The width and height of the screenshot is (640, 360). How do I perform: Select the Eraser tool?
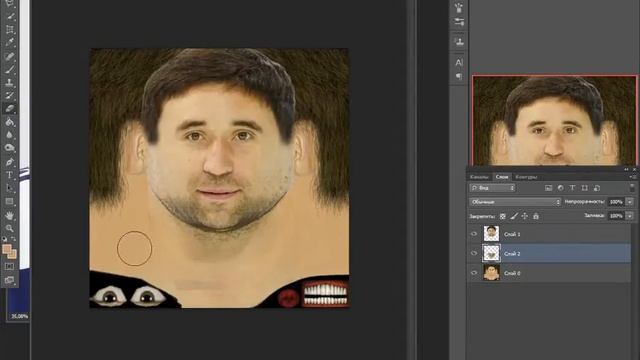(10, 109)
